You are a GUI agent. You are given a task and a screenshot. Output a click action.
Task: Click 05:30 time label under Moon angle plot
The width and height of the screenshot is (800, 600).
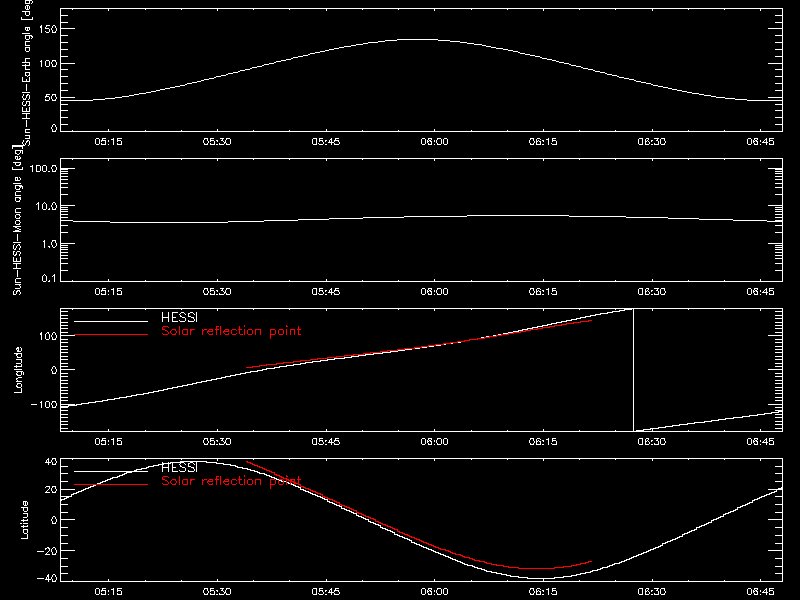coord(217,292)
